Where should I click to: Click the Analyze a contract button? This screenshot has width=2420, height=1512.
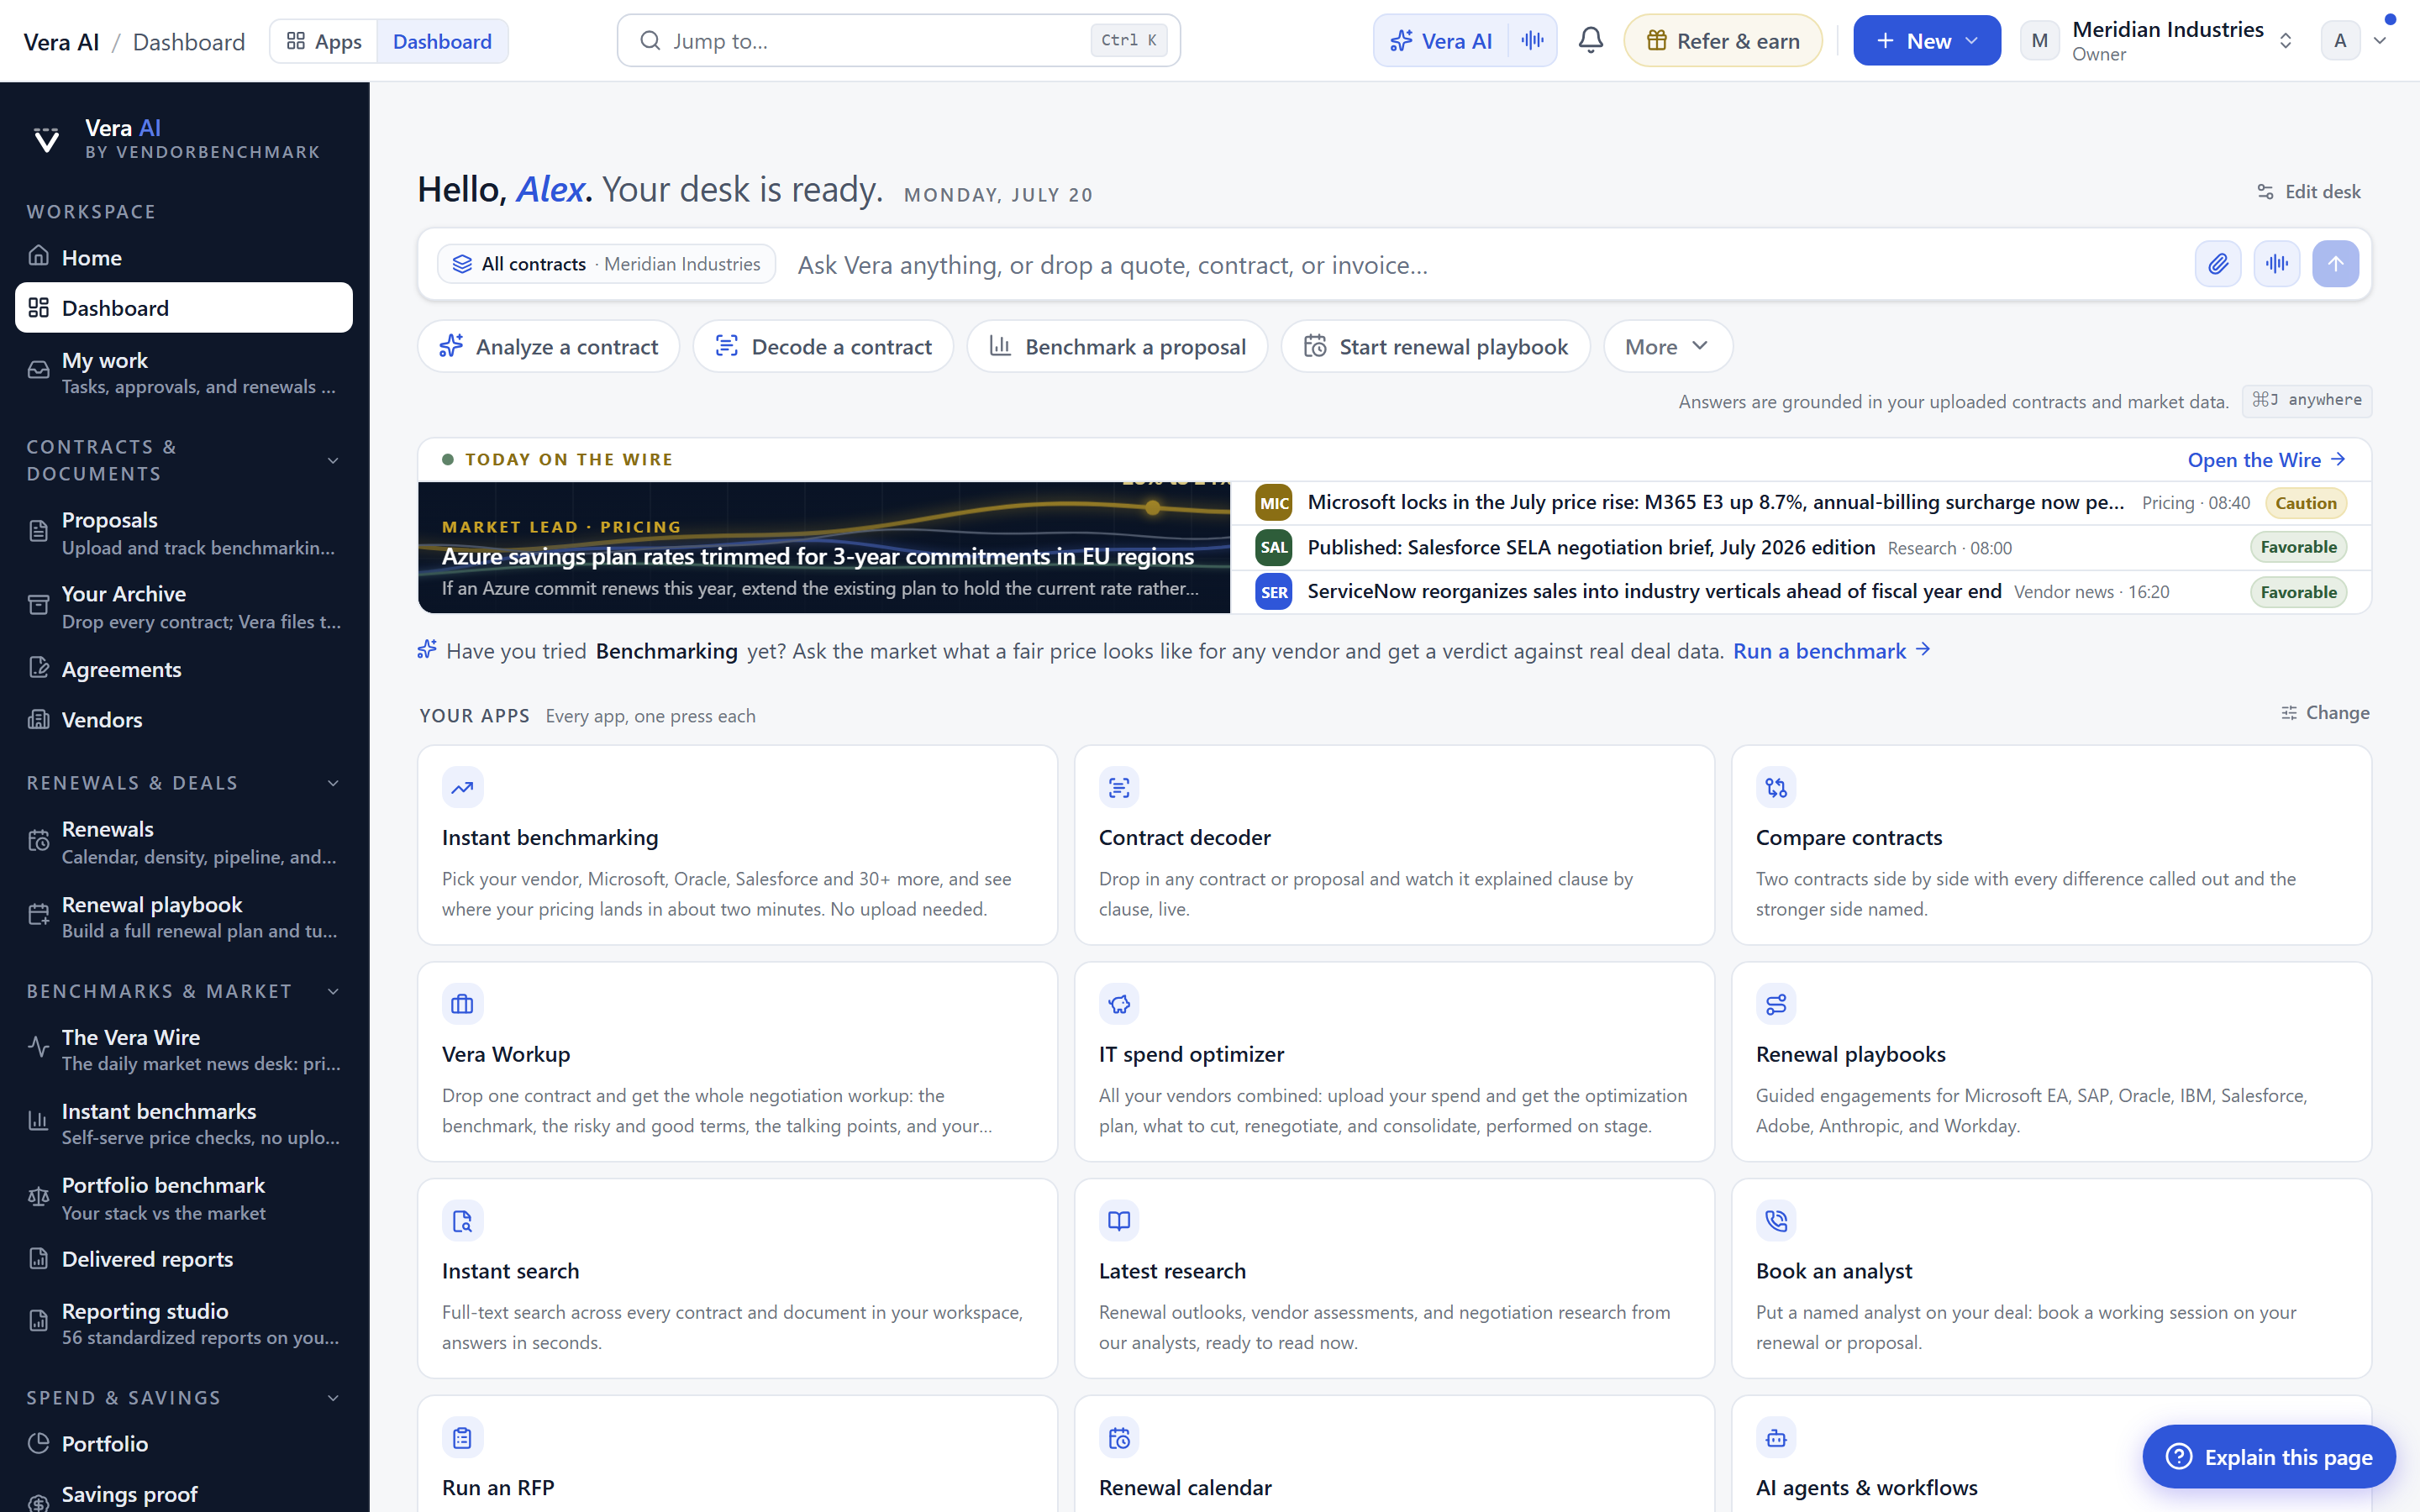point(548,347)
